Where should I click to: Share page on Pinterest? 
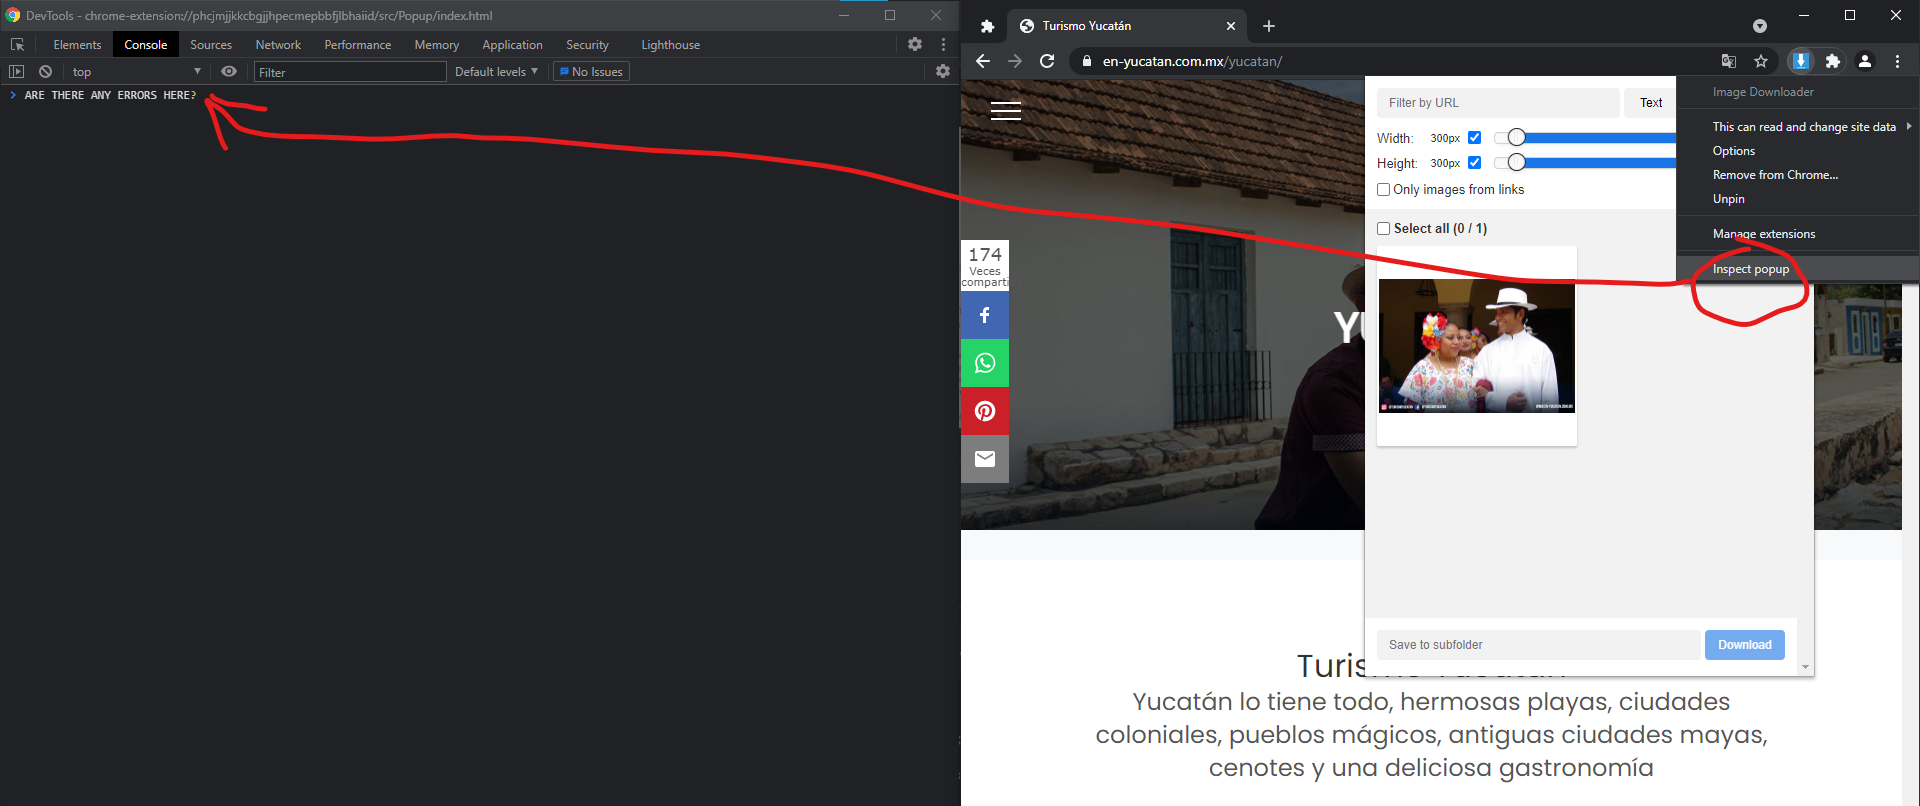pyautogui.click(x=985, y=411)
